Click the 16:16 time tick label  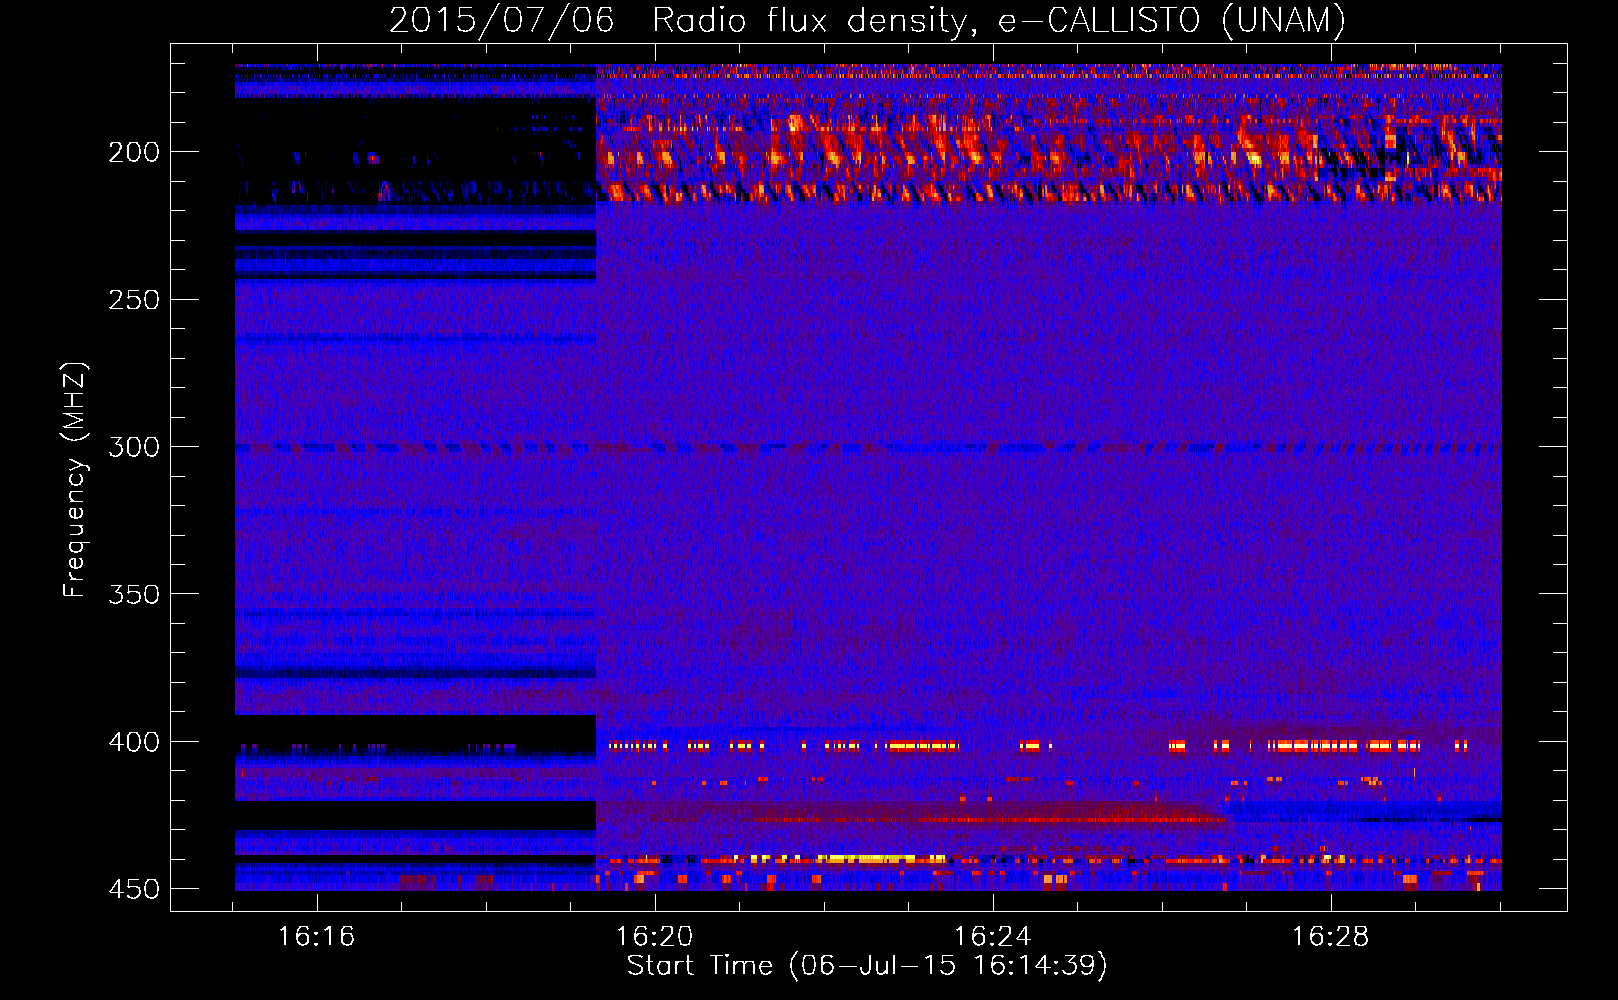point(316,937)
